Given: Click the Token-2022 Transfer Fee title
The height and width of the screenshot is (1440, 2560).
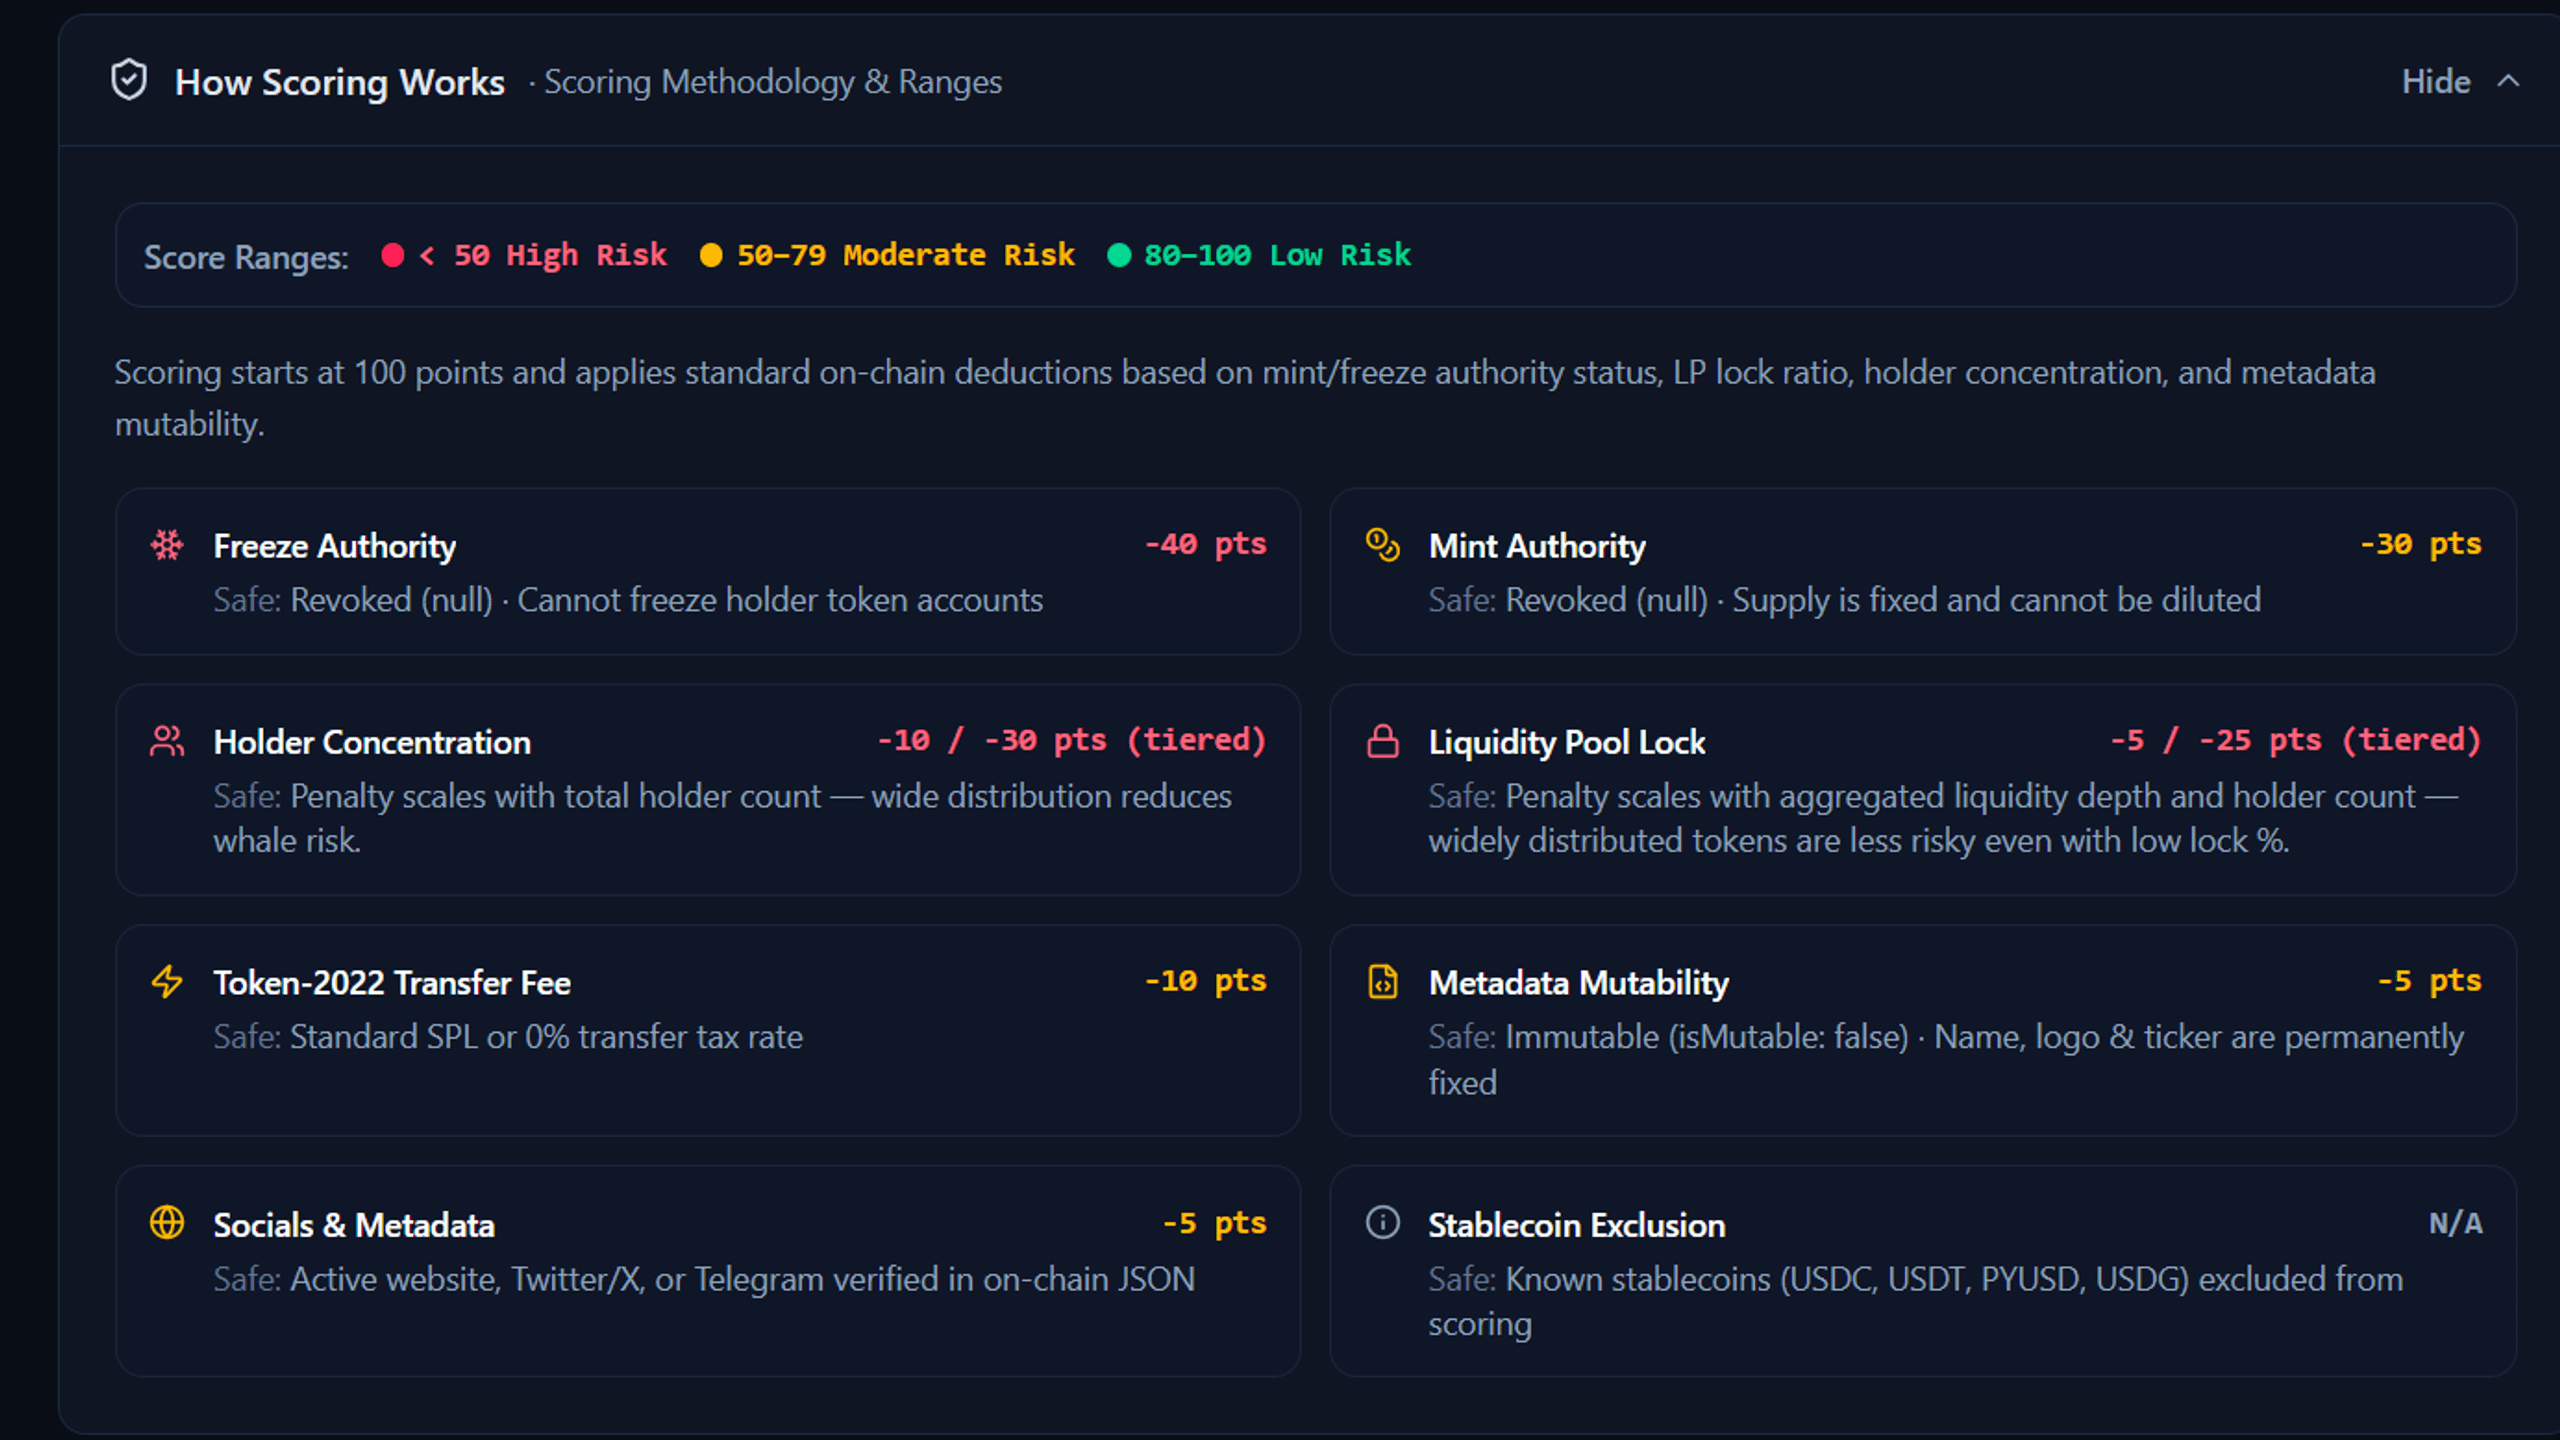Looking at the screenshot, I should tap(392, 983).
